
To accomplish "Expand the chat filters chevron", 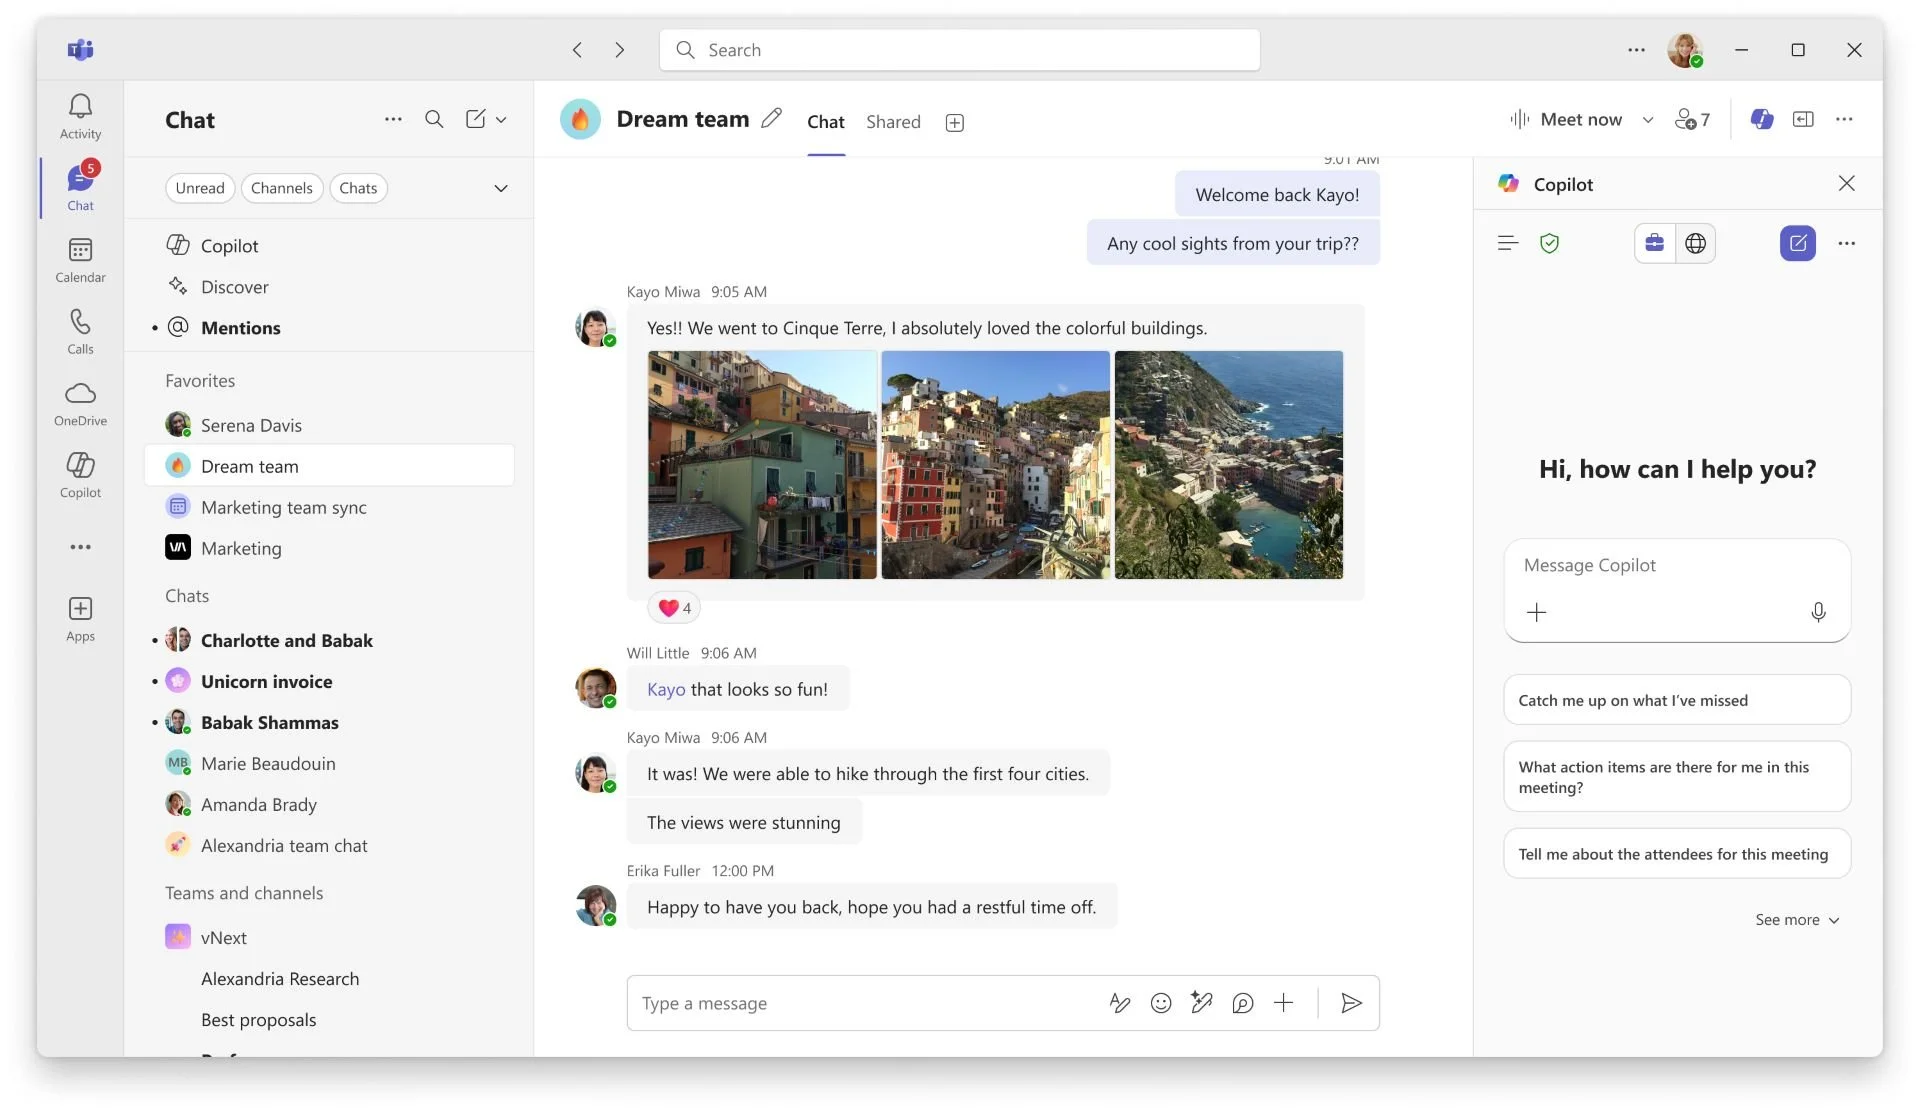I will click(x=501, y=188).
